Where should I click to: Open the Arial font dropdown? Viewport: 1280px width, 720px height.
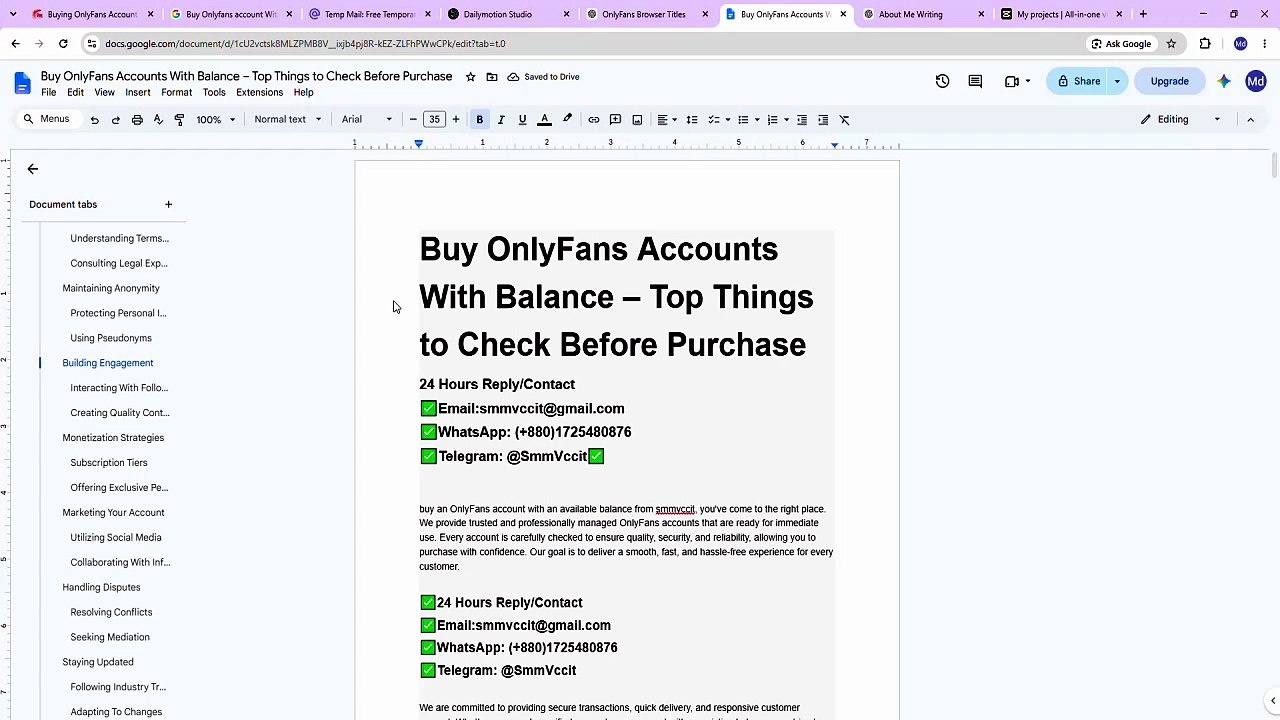point(367,120)
